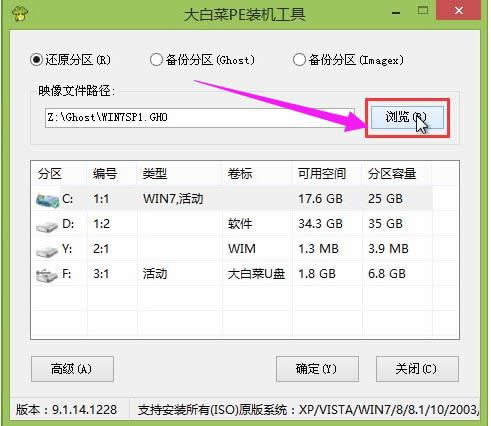The height and width of the screenshot is (426, 491).
Task: Click the 浏览 (B) browse button
Action: tap(407, 117)
